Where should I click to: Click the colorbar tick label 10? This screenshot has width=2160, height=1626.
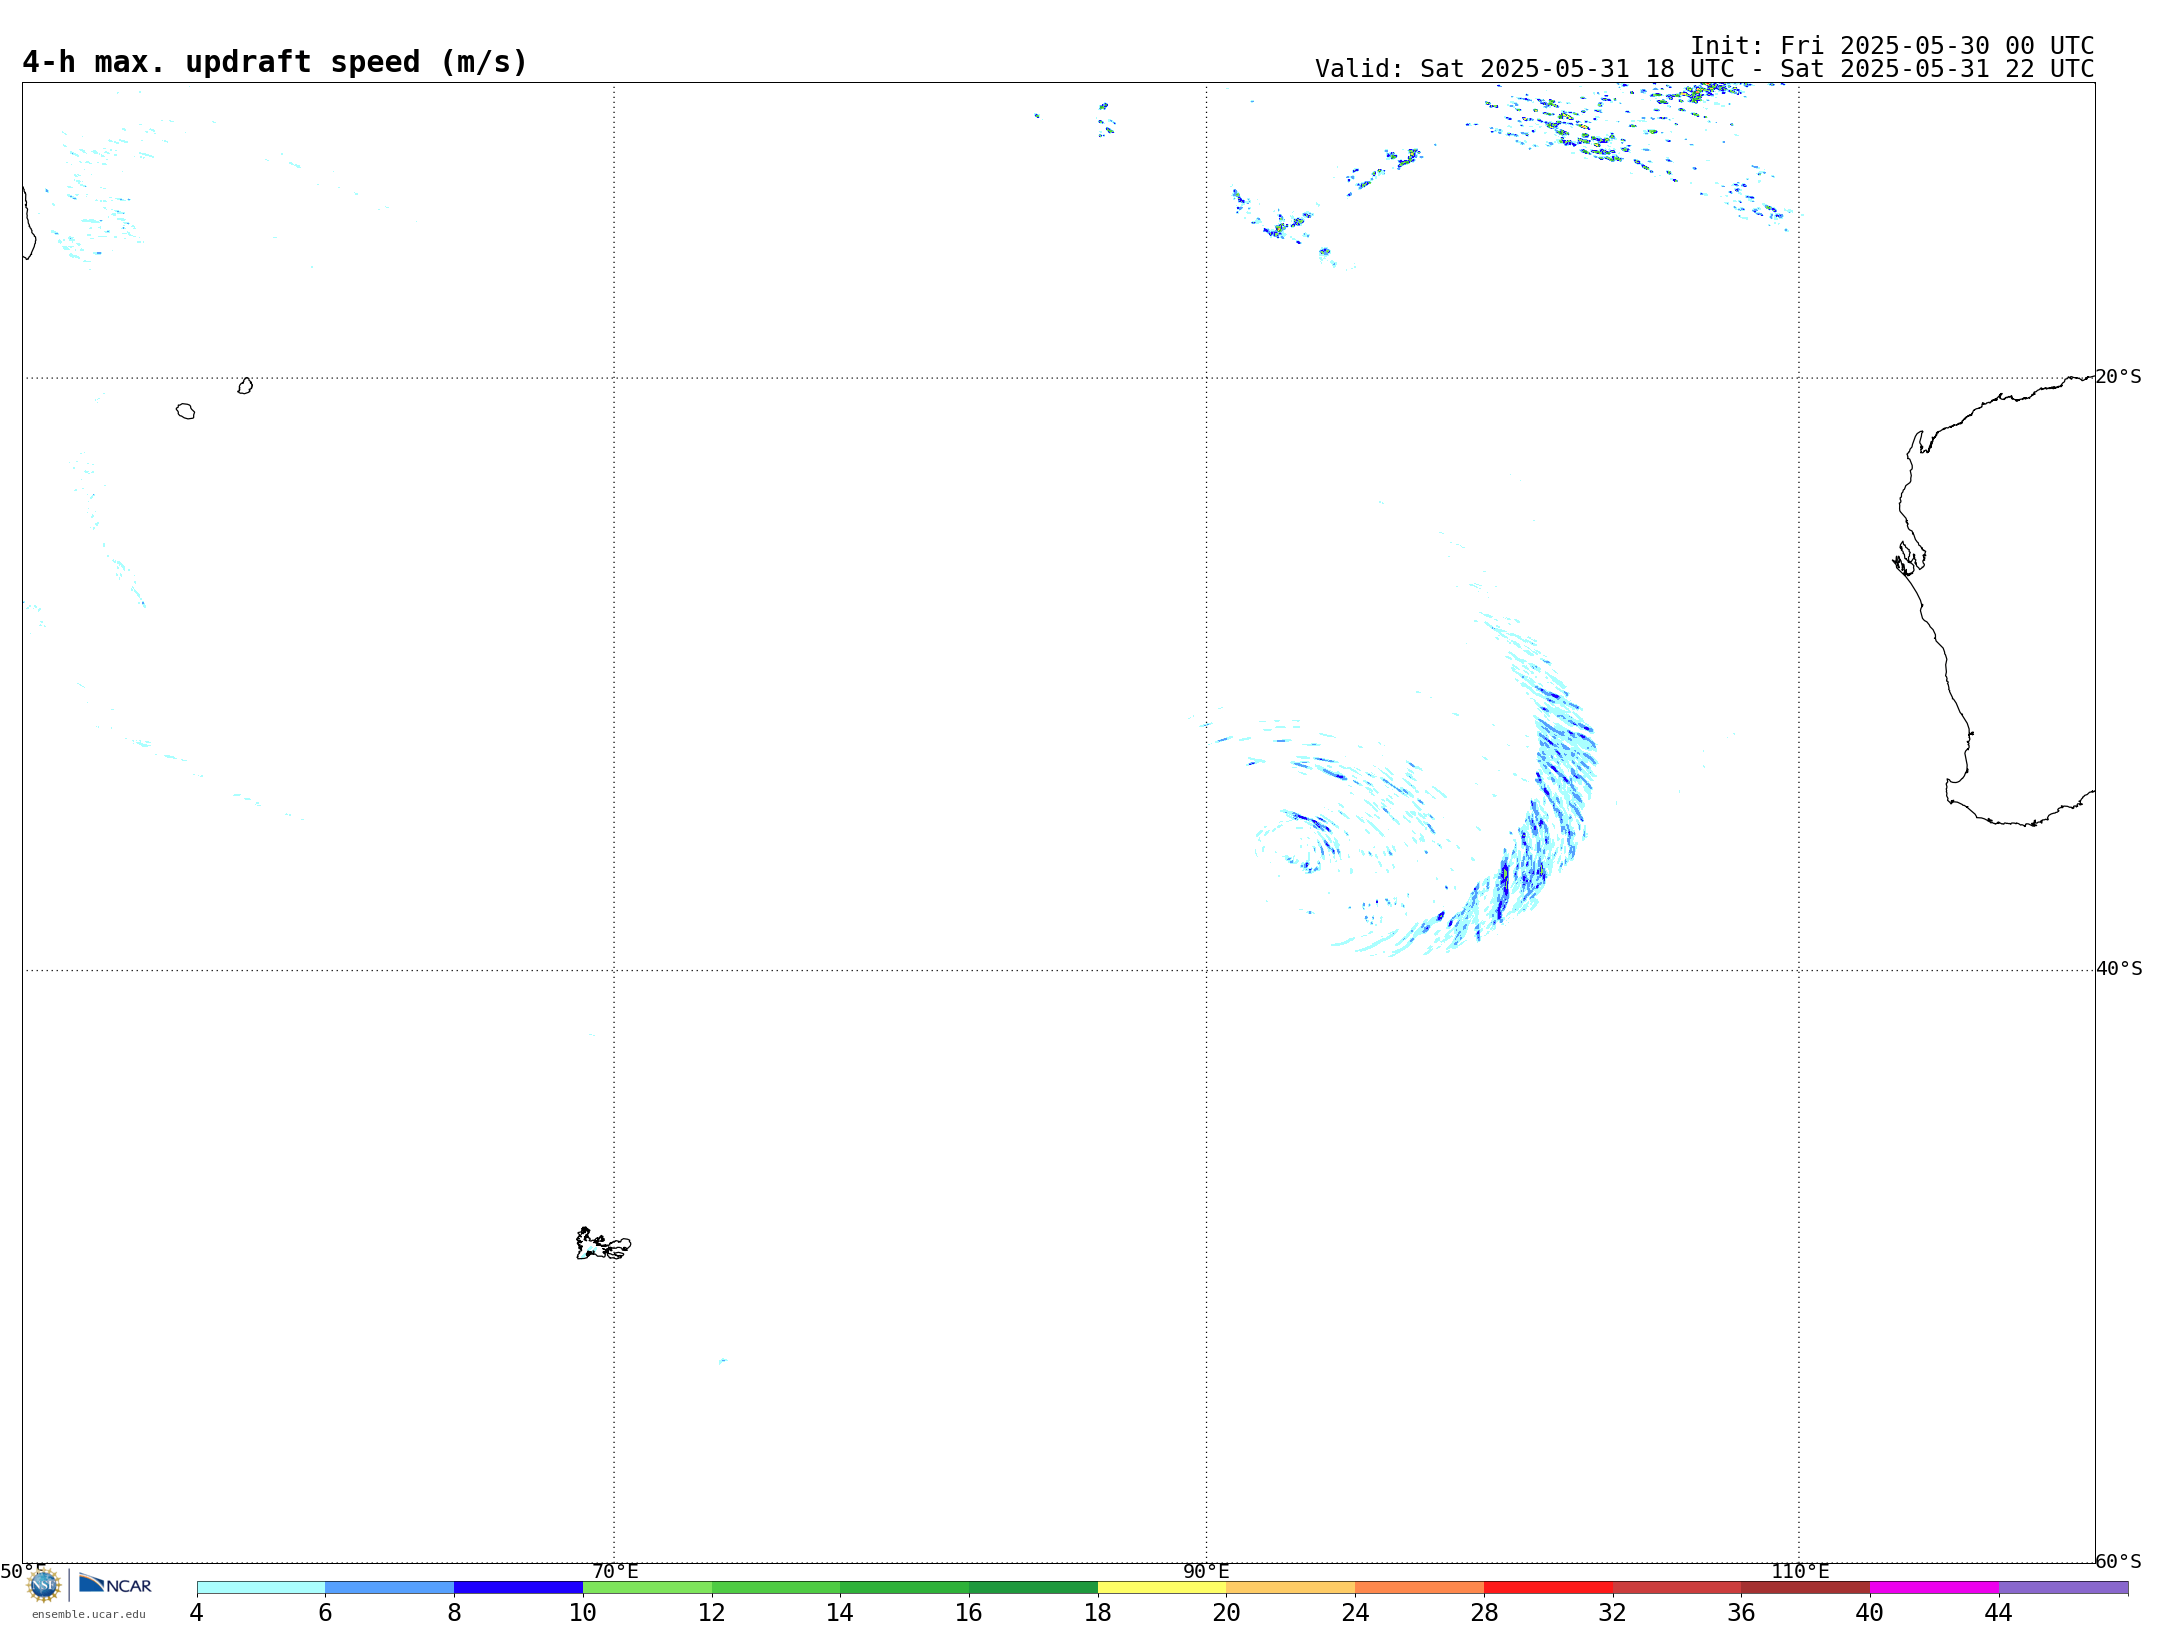point(583,1613)
